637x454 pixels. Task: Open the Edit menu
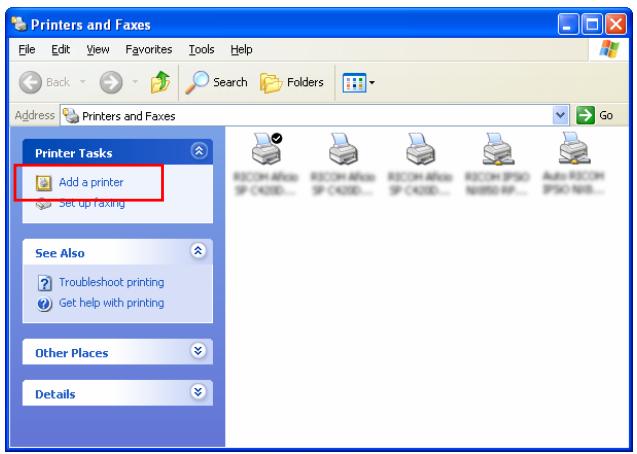61,50
